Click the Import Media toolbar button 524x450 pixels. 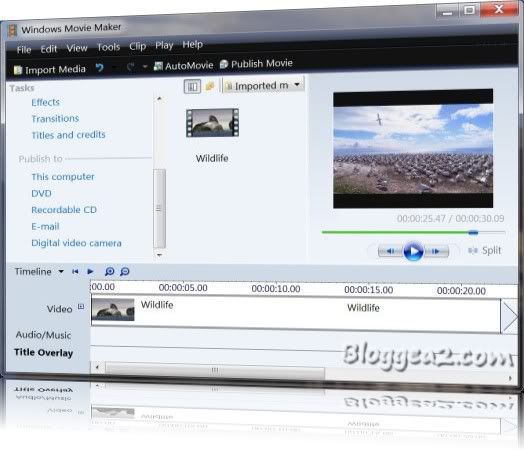click(49, 69)
